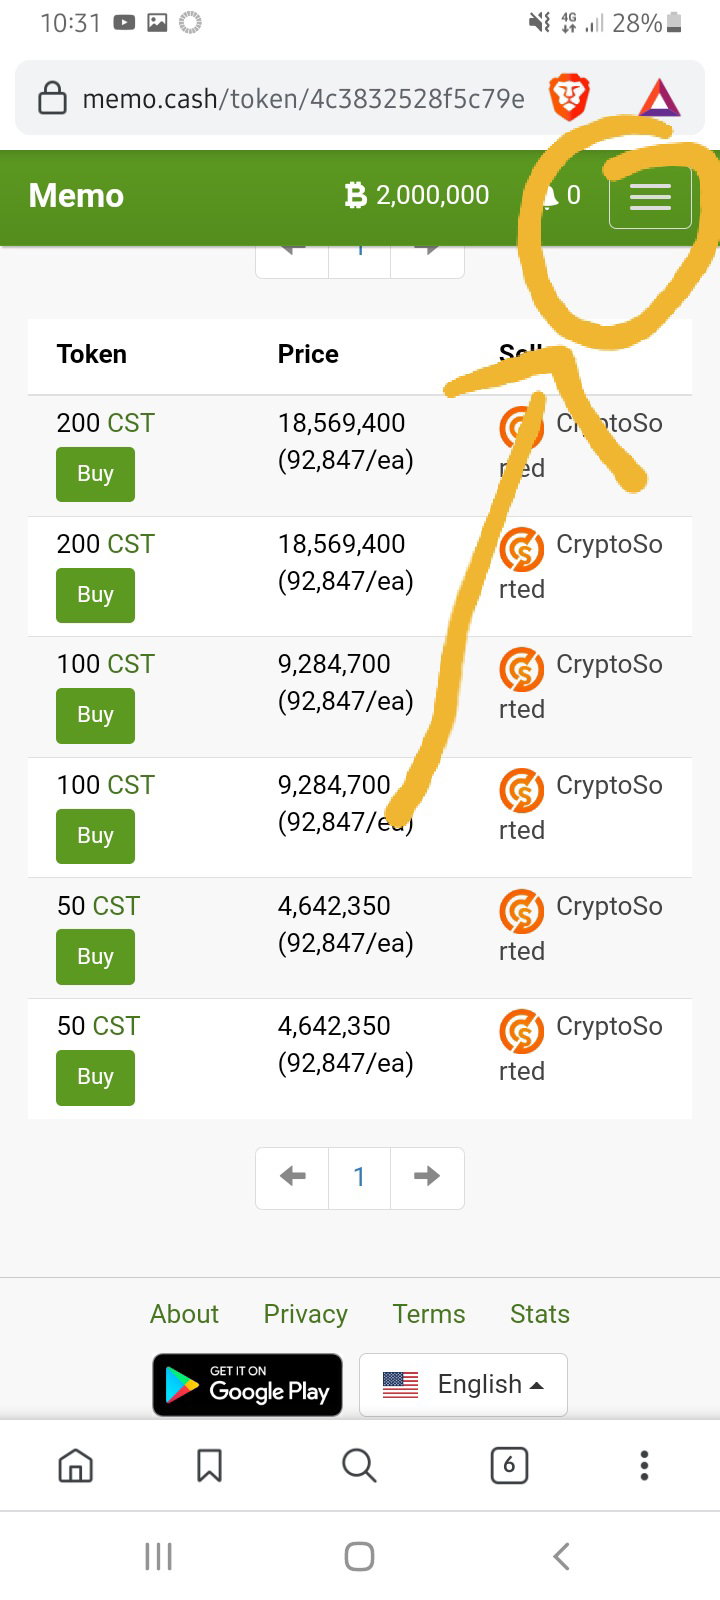Image resolution: width=720 pixels, height=1600 pixels.
Task: Go to next page arrow at bottom
Action: click(x=427, y=1177)
